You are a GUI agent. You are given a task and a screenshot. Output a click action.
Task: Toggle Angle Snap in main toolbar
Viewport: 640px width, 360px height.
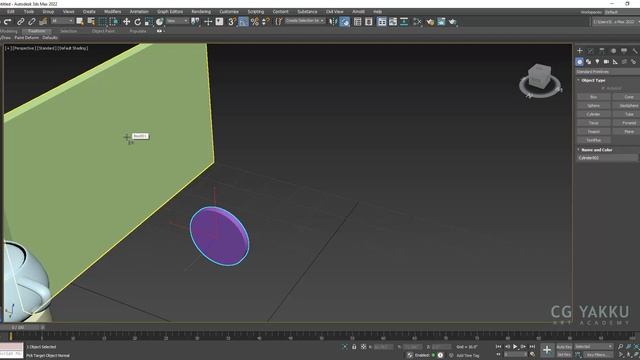(x=243, y=22)
